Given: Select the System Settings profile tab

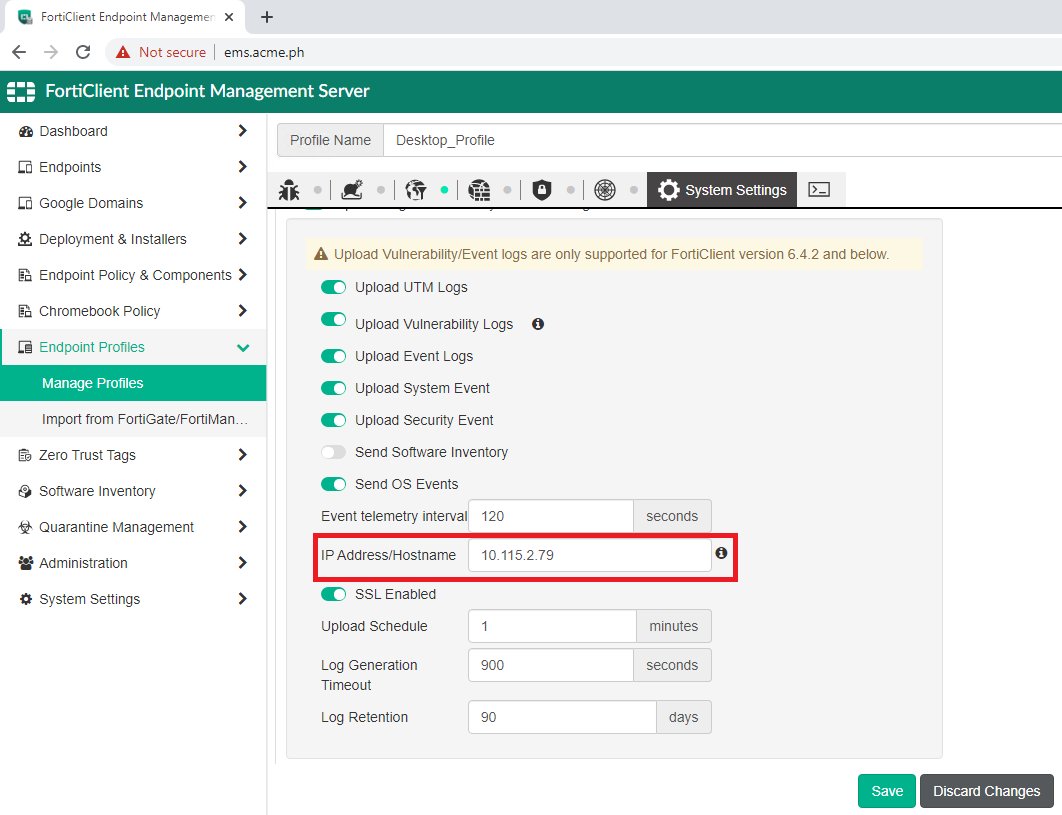Looking at the screenshot, I should 722,190.
